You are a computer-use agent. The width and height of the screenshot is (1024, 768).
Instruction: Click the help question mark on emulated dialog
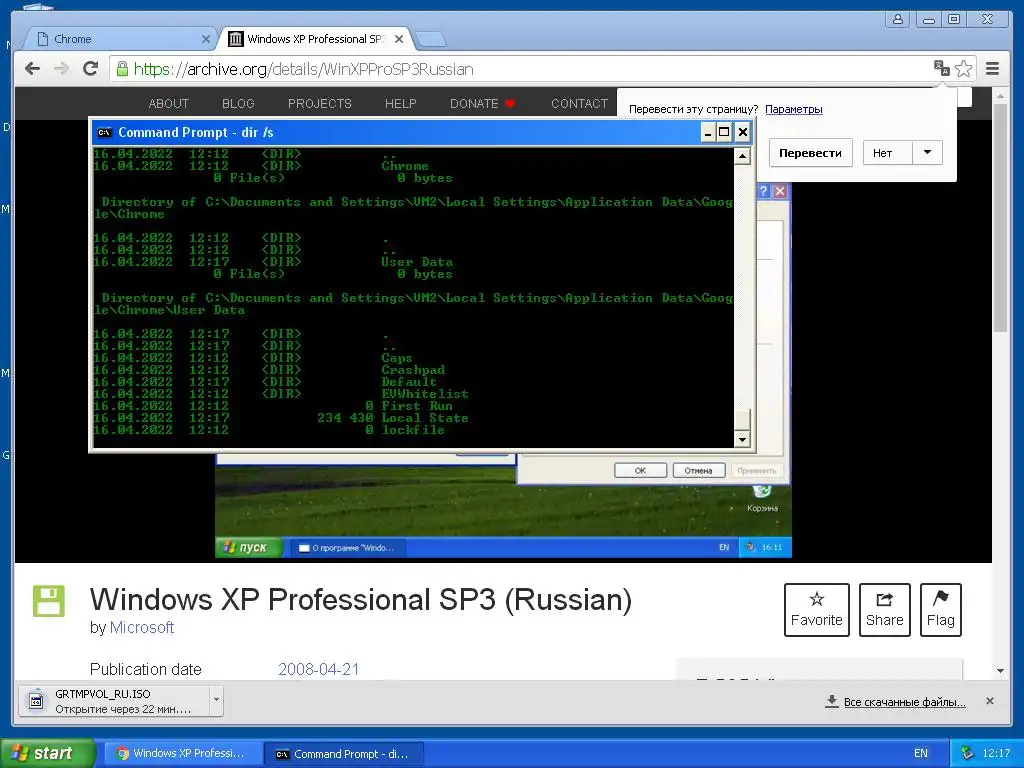[763, 191]
